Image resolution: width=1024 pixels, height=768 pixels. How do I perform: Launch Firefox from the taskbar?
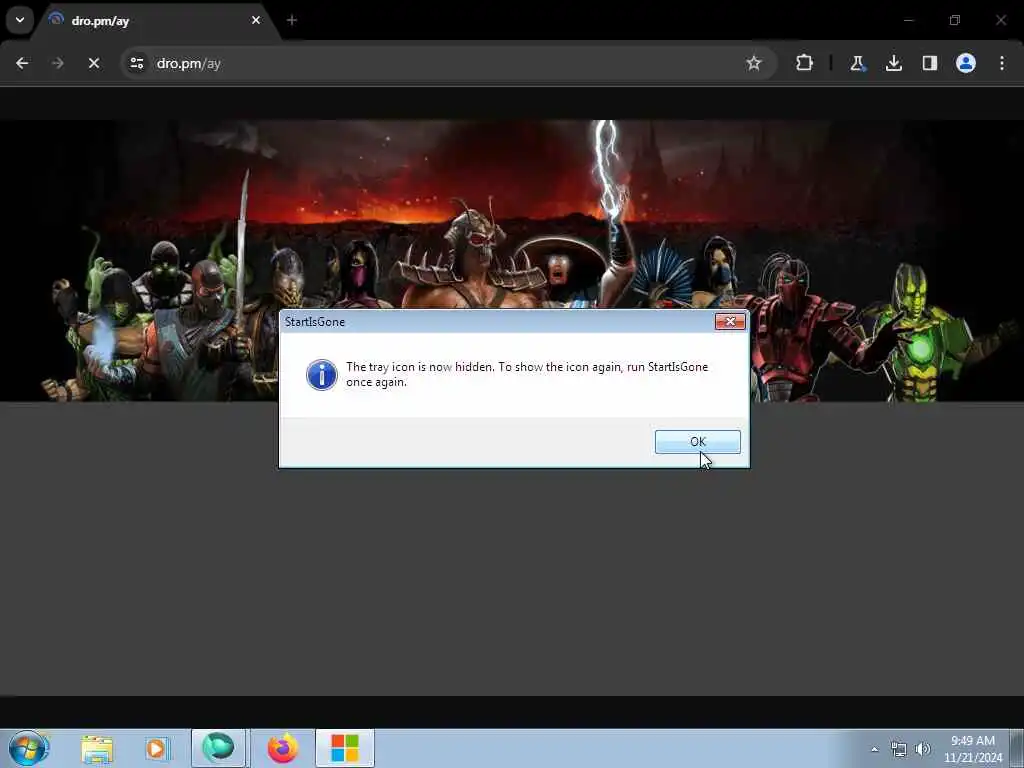pyautogui.click(x=283, y=748)
